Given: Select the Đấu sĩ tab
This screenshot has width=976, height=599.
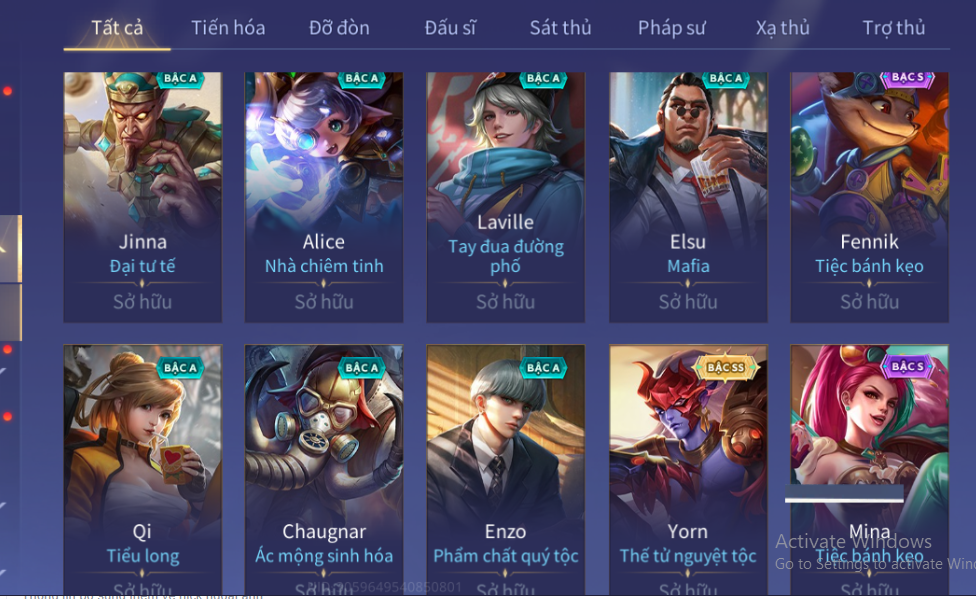Looking at the screenshot, I should pyautogui.click(x=450, y=28).
